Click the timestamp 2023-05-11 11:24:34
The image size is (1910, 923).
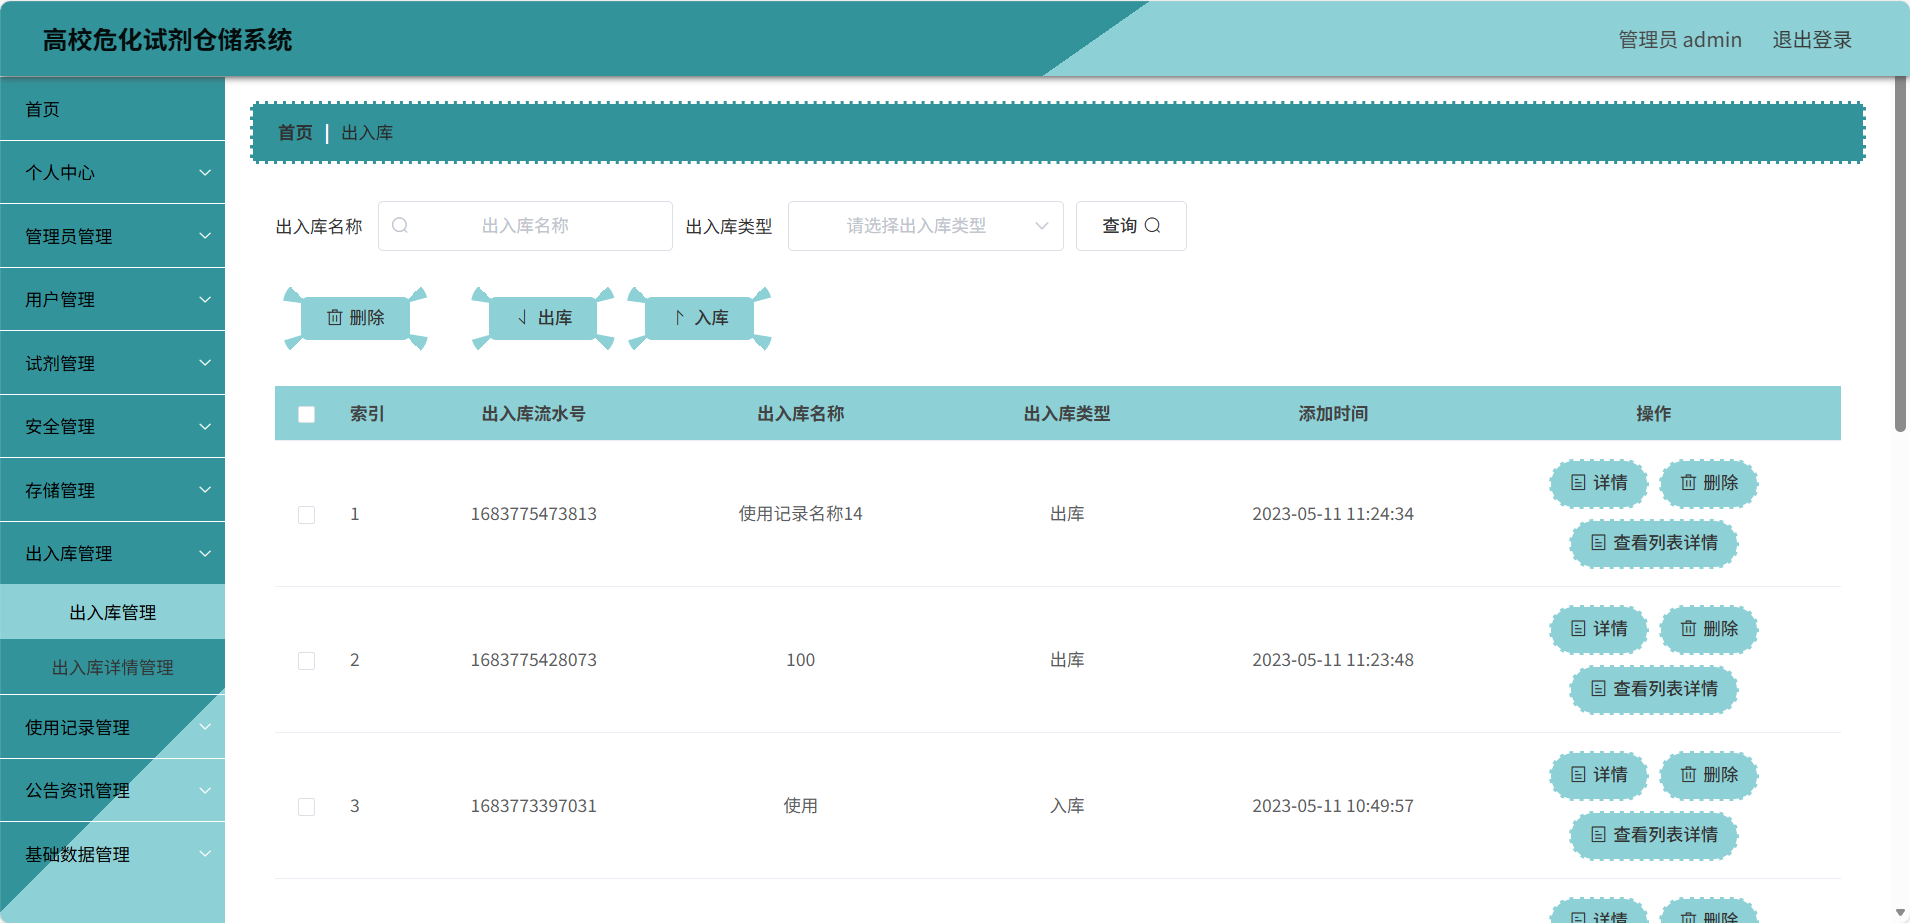1333,514
